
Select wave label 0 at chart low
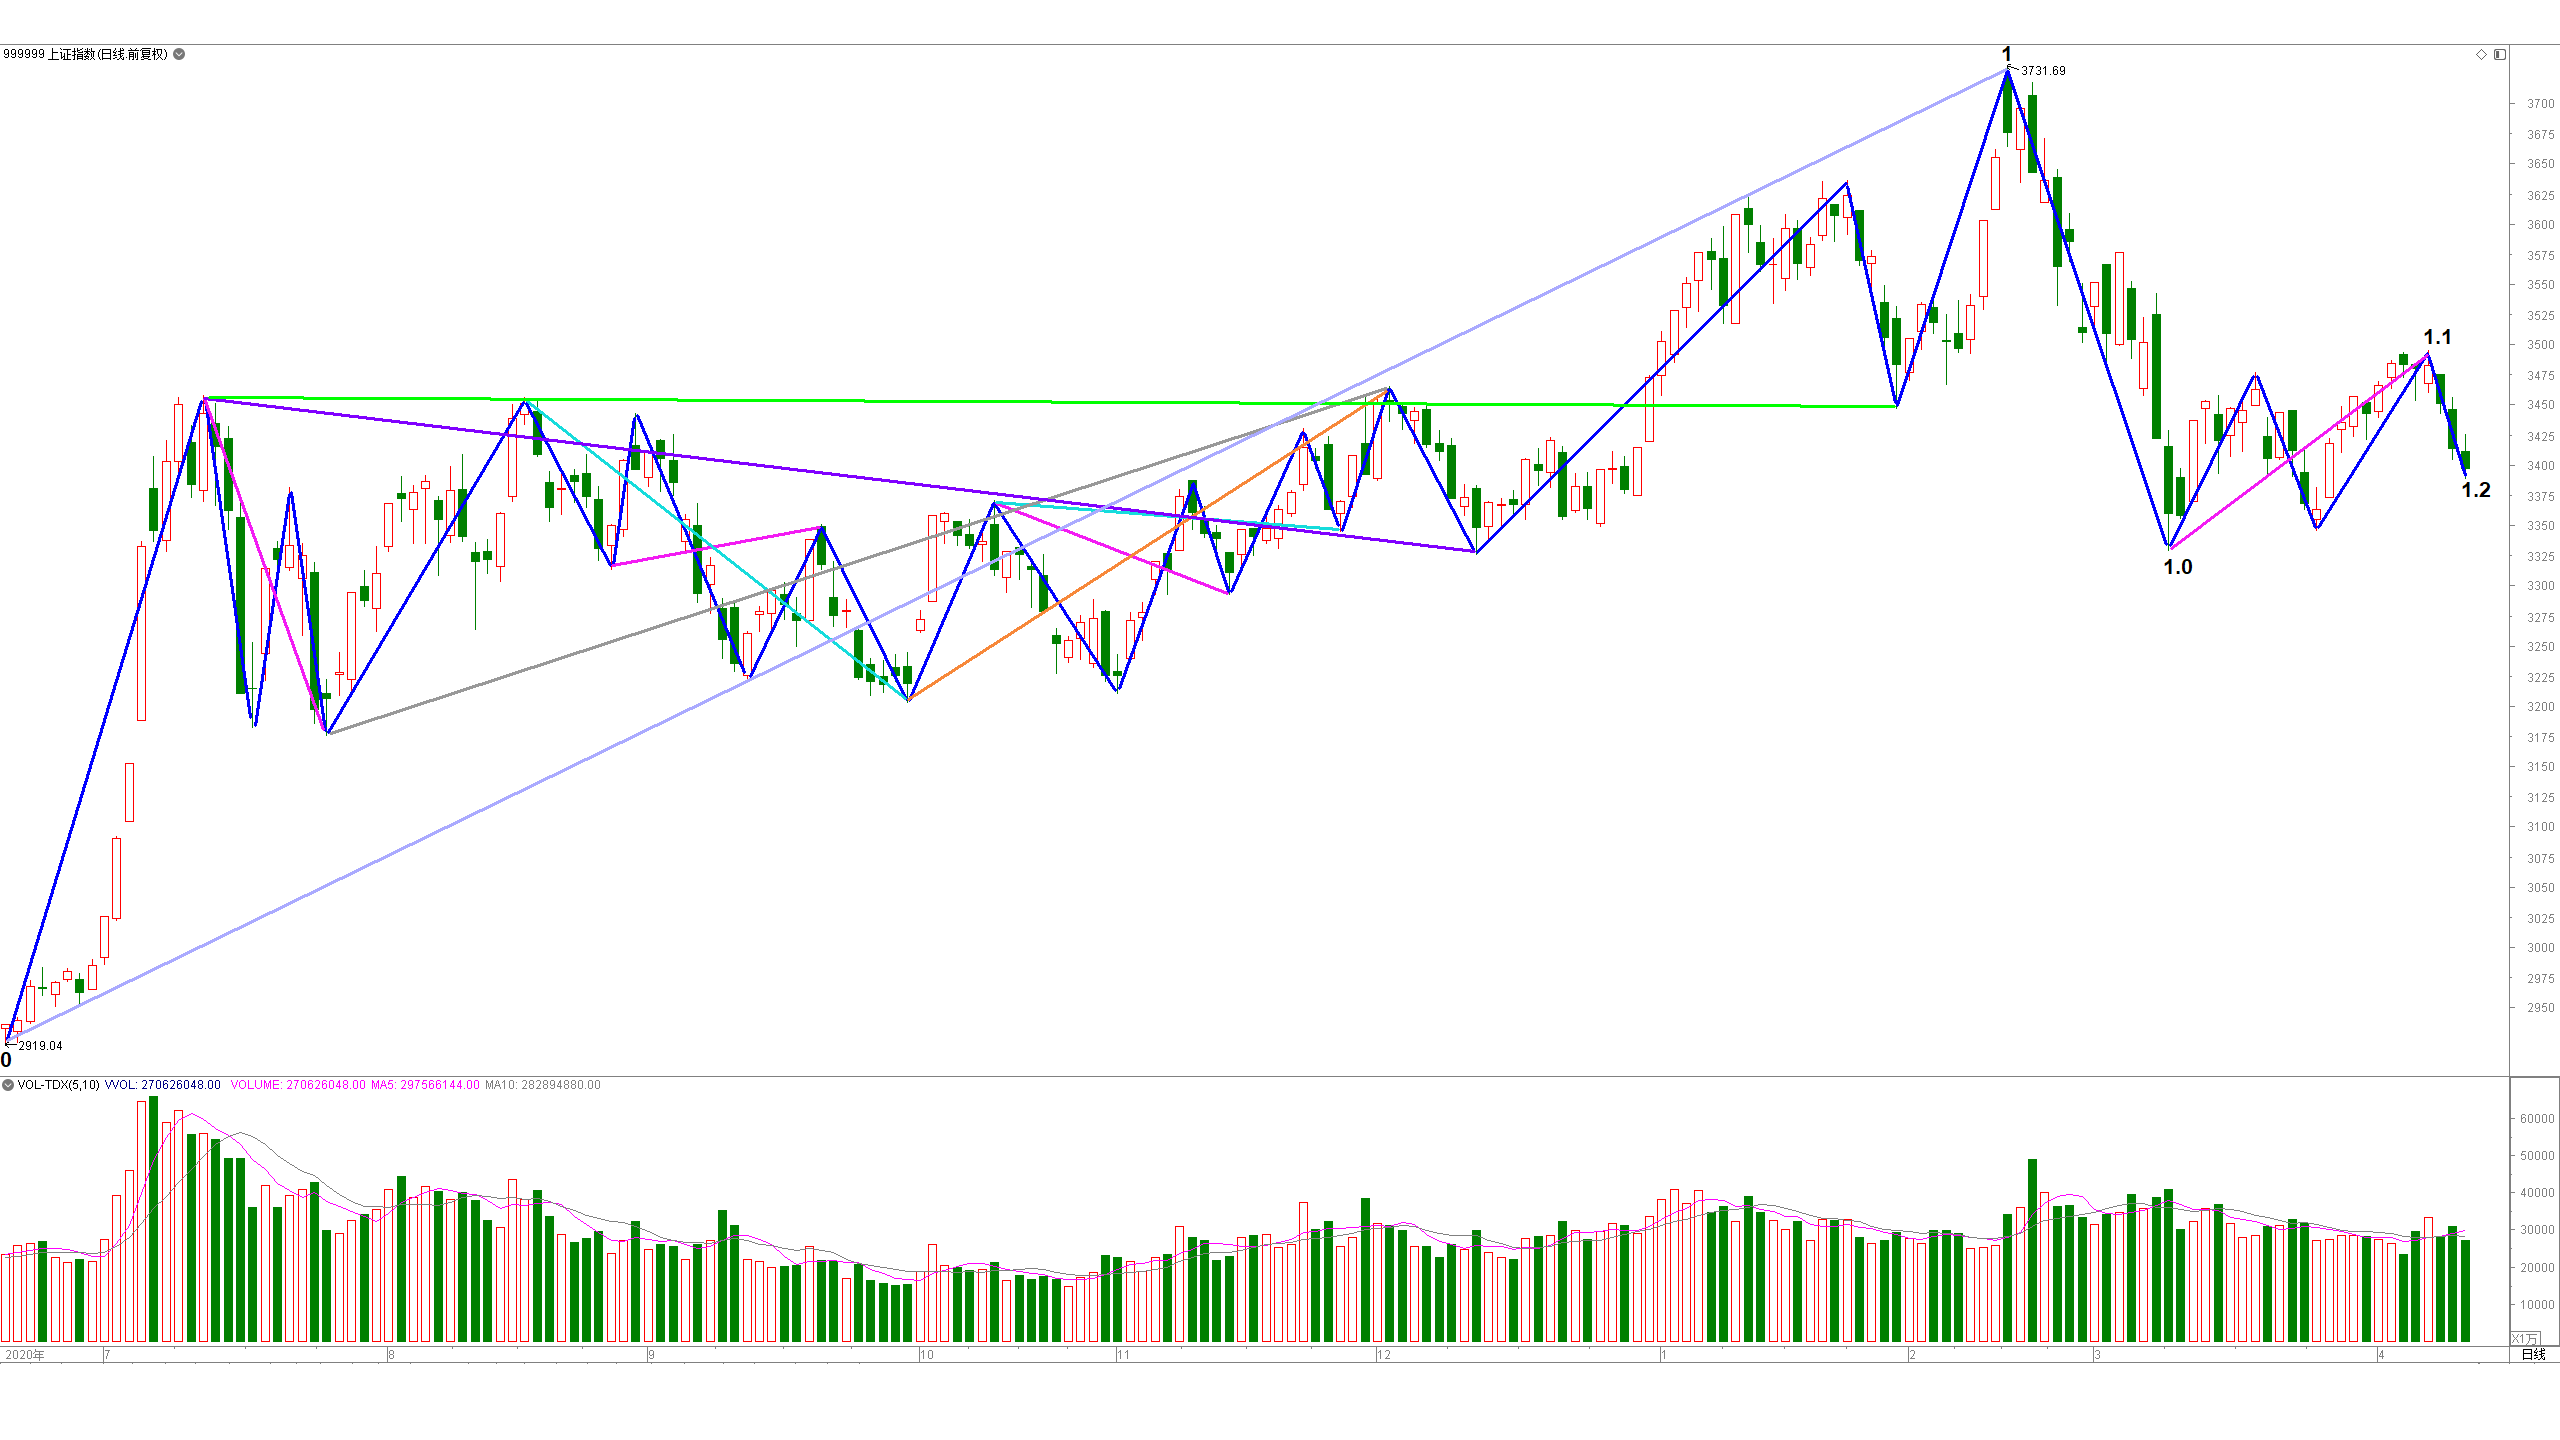pos(6,1060)
